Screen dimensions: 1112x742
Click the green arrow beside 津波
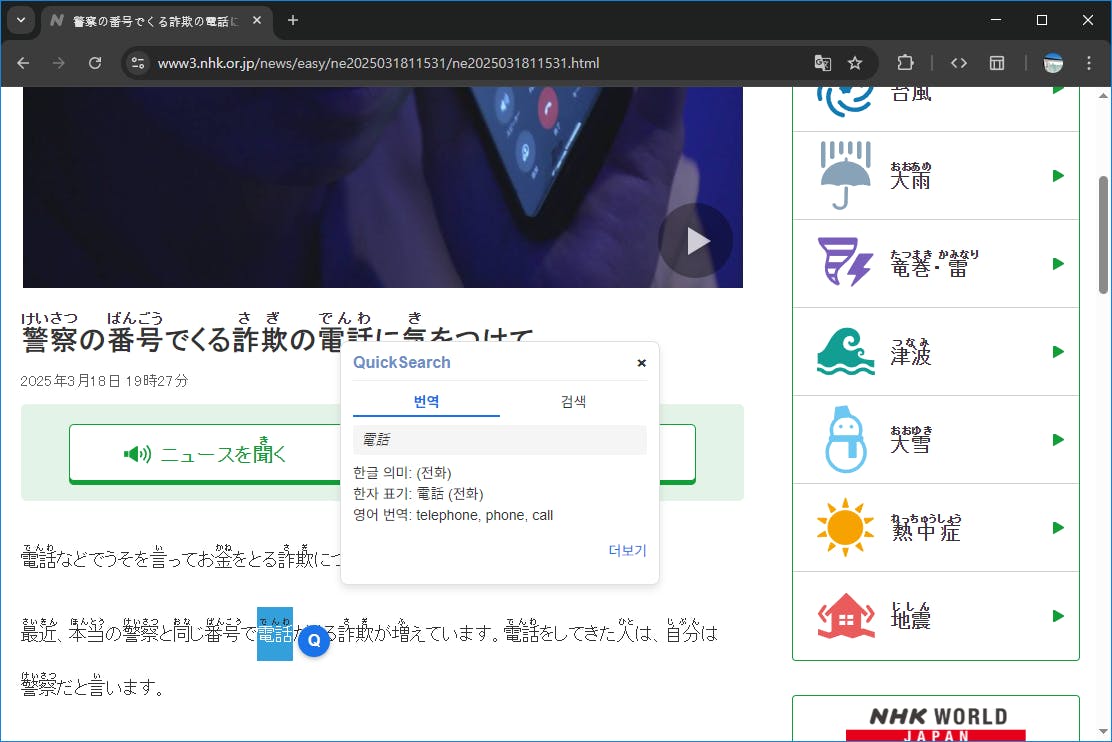[1058, 352]
